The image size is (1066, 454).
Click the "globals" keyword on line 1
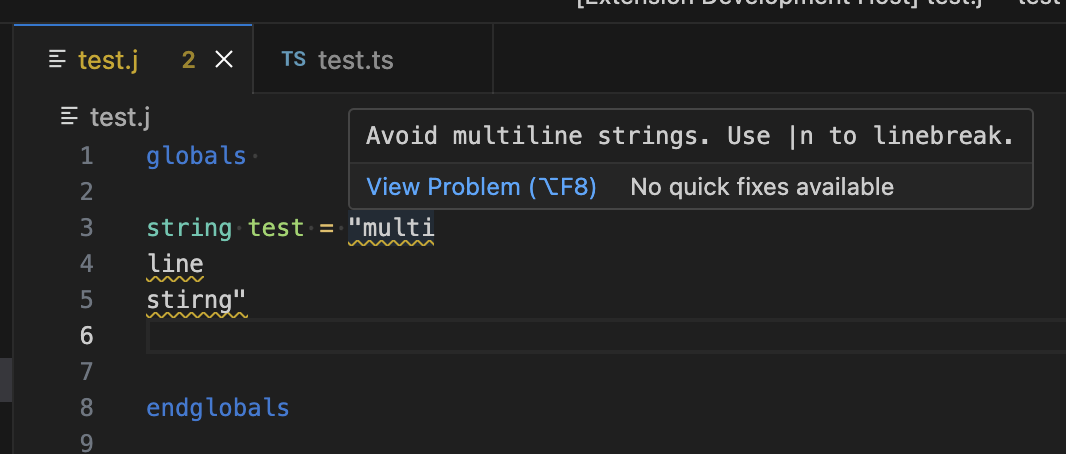pyautogui.click(x=196, y=156)
